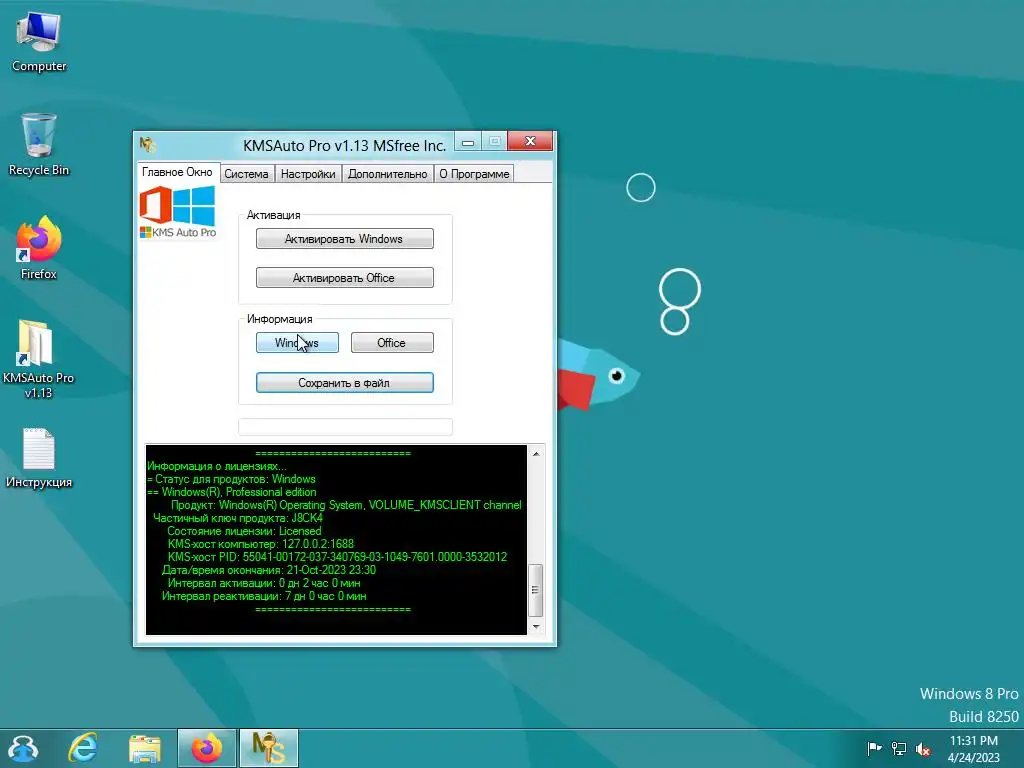This screenshot has height=768, width=1024.
Task: Click log line 'Дата/время окончания: 21-Oct-2023 23:30'
Action: point(268,570)
